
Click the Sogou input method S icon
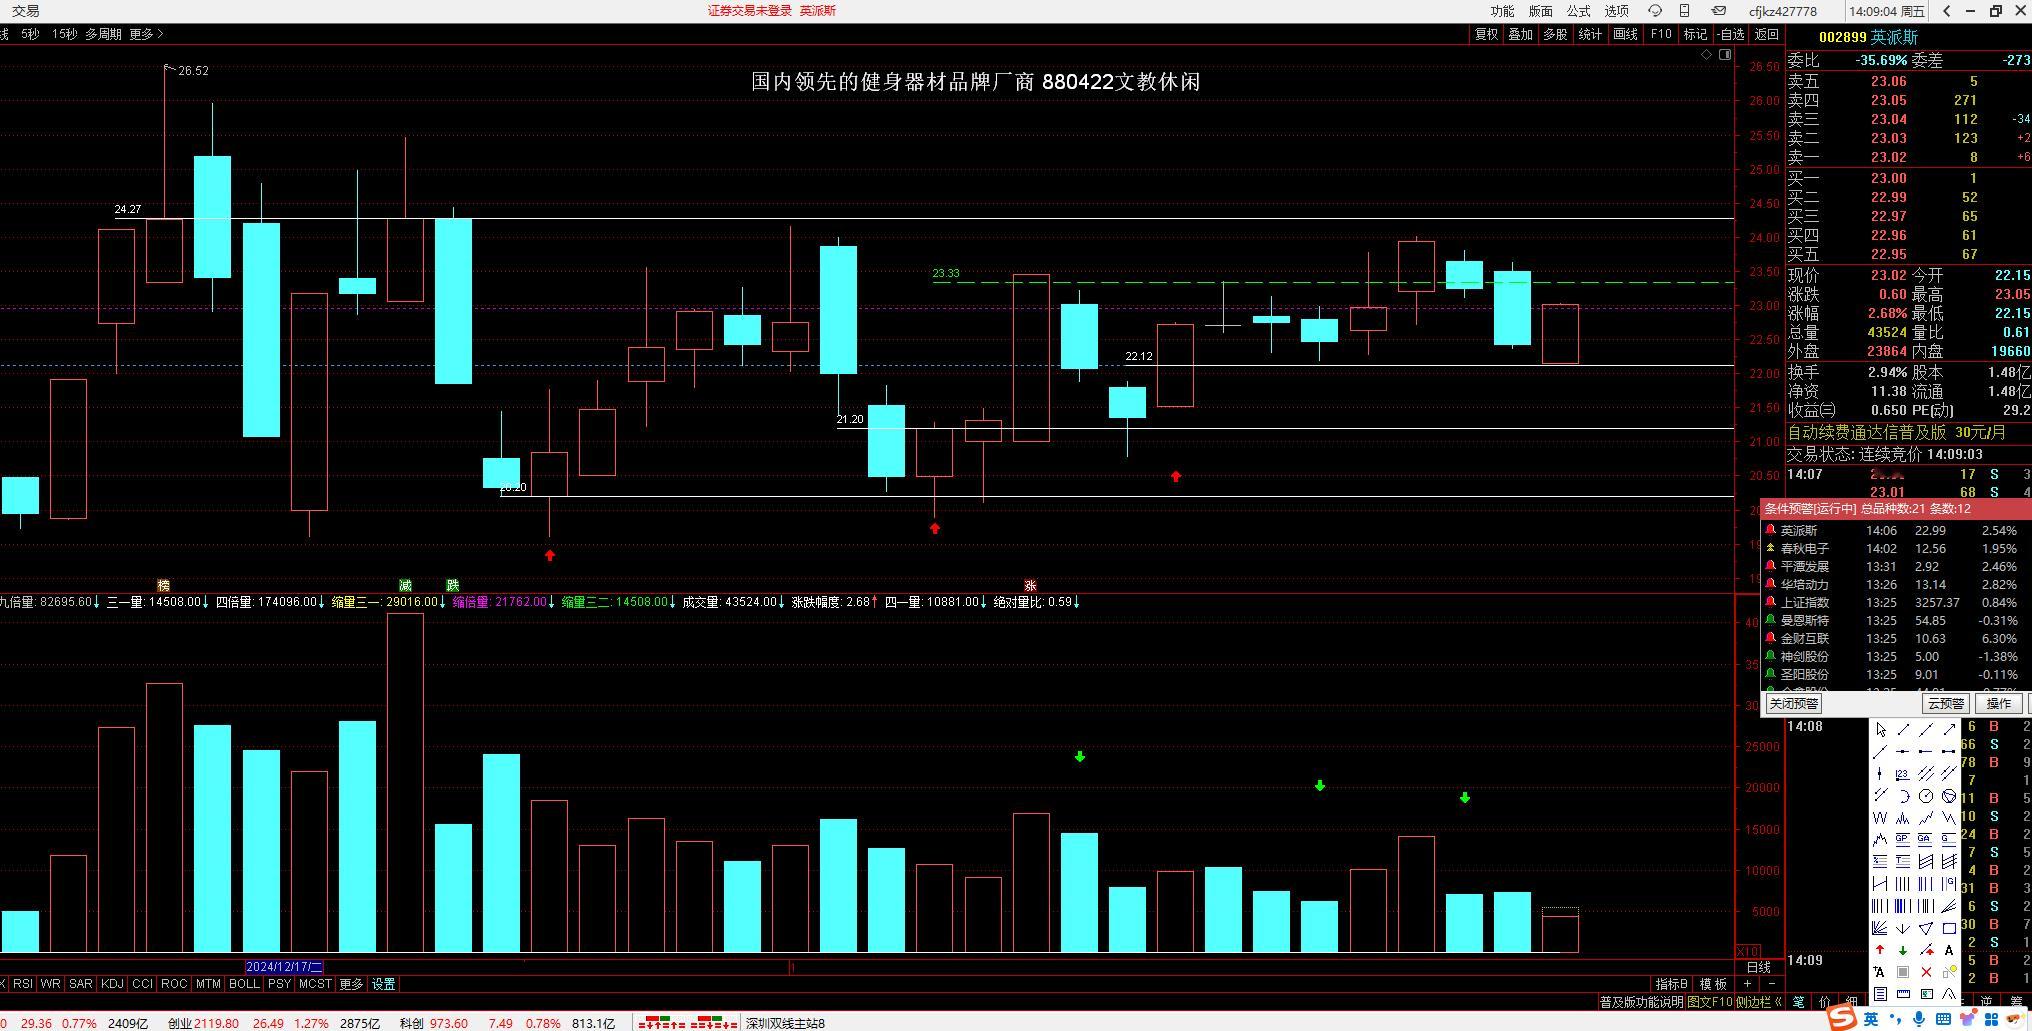1842,1018
